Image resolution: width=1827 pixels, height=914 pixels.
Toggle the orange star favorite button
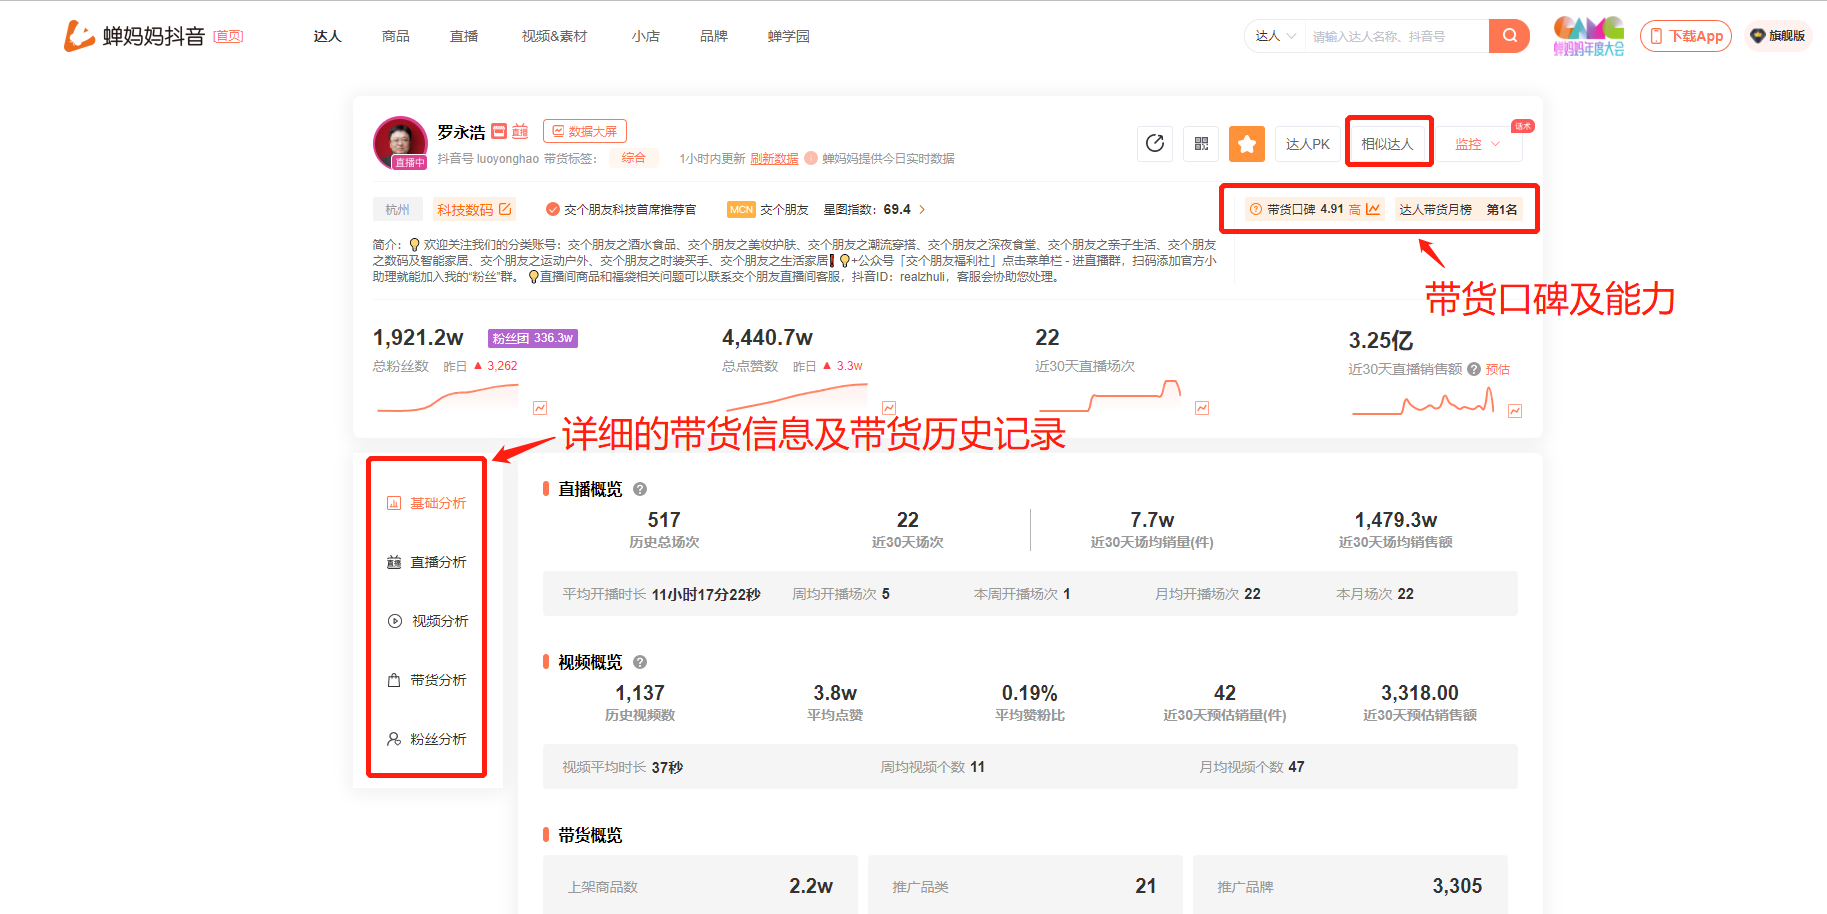coord(1247,144)
